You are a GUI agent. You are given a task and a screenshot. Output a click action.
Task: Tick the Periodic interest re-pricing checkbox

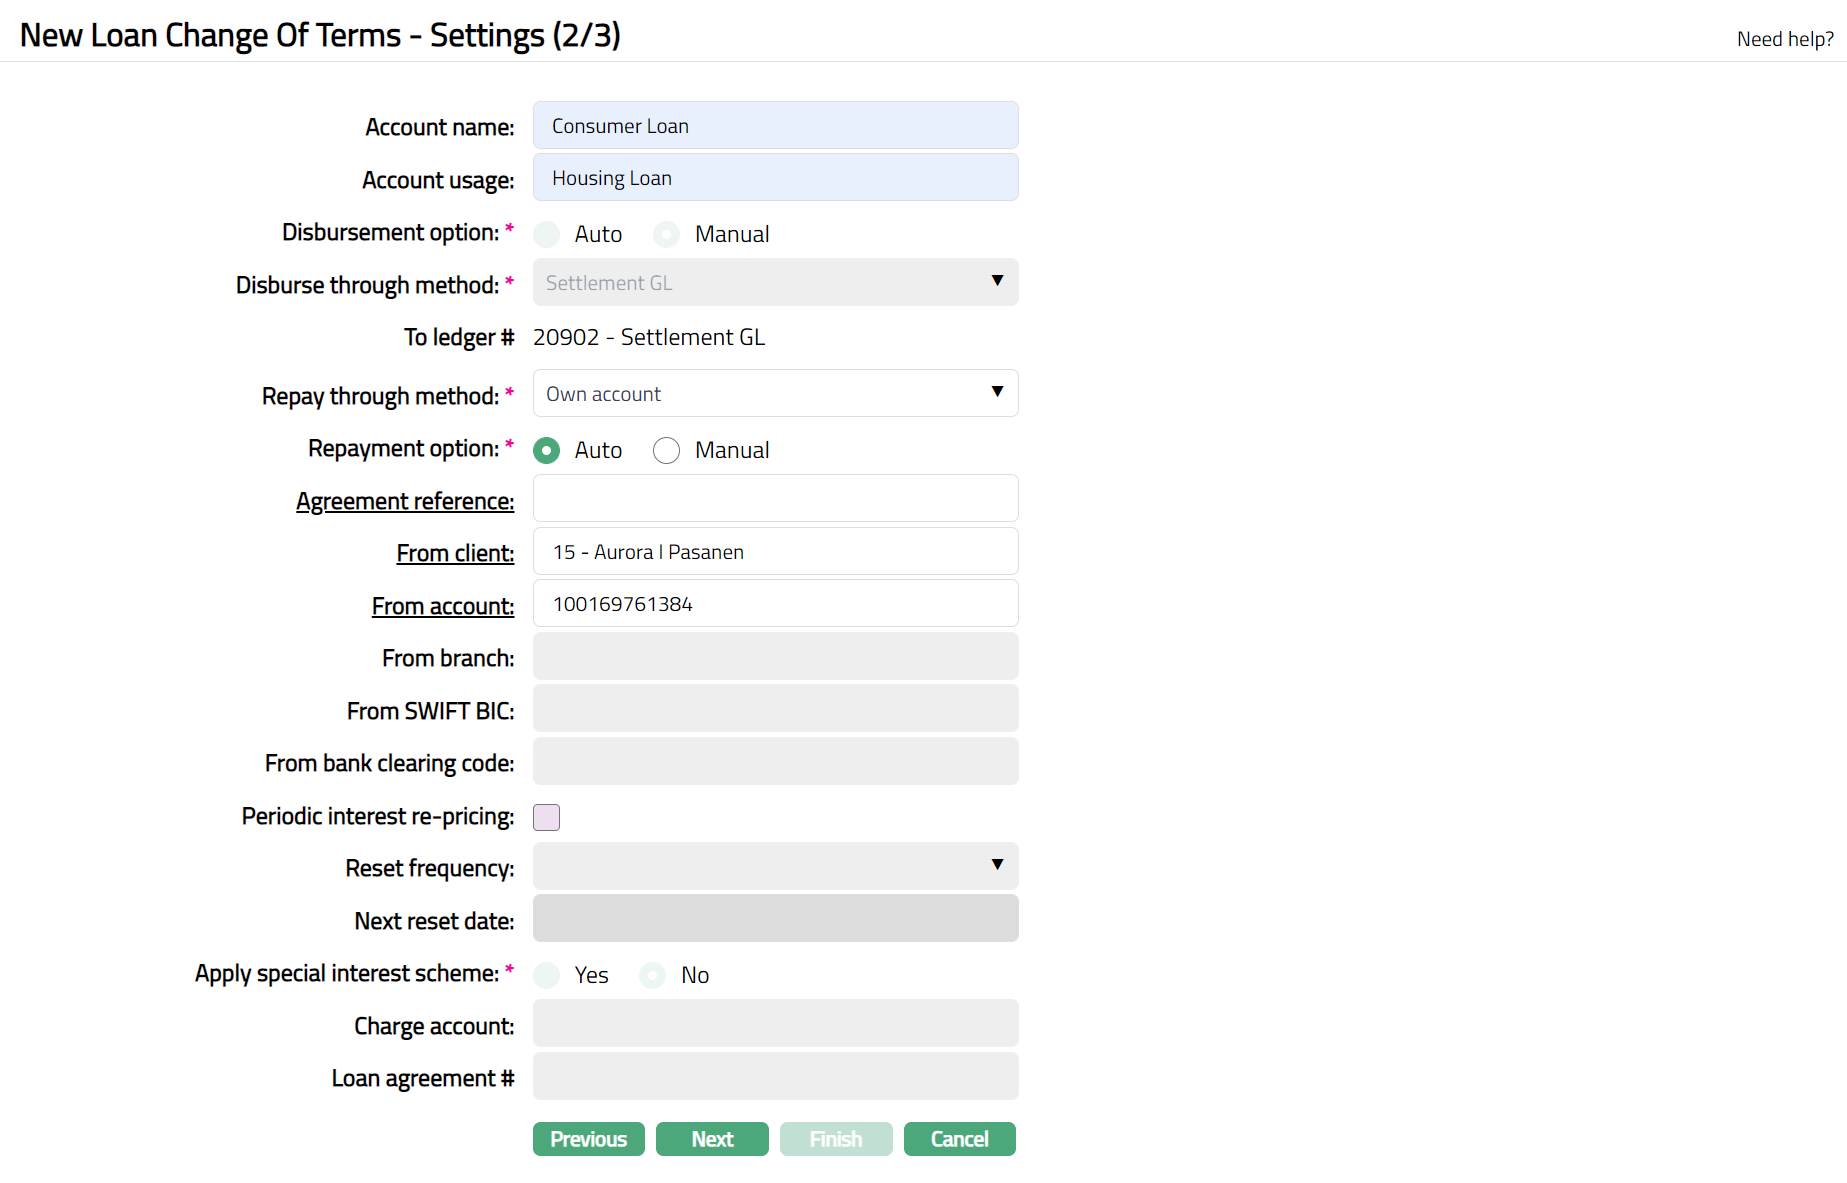547,817
